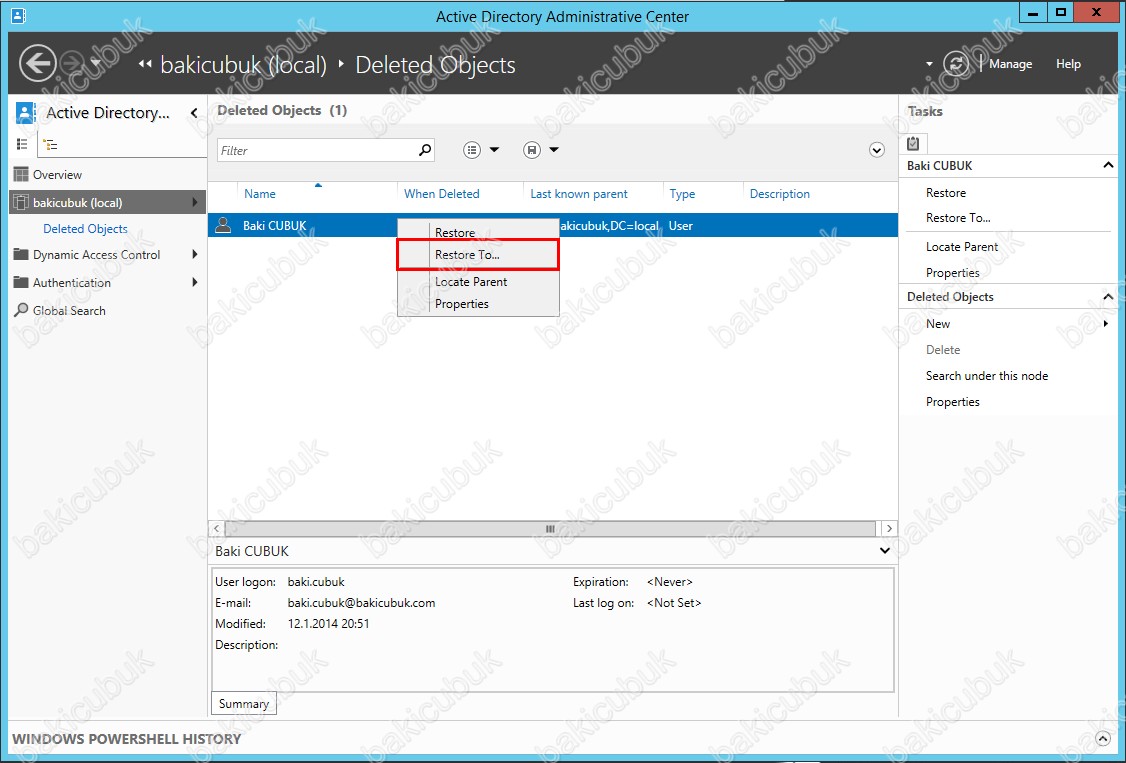
Task: Select the Baki CUBUK user row
Action: 553,225
